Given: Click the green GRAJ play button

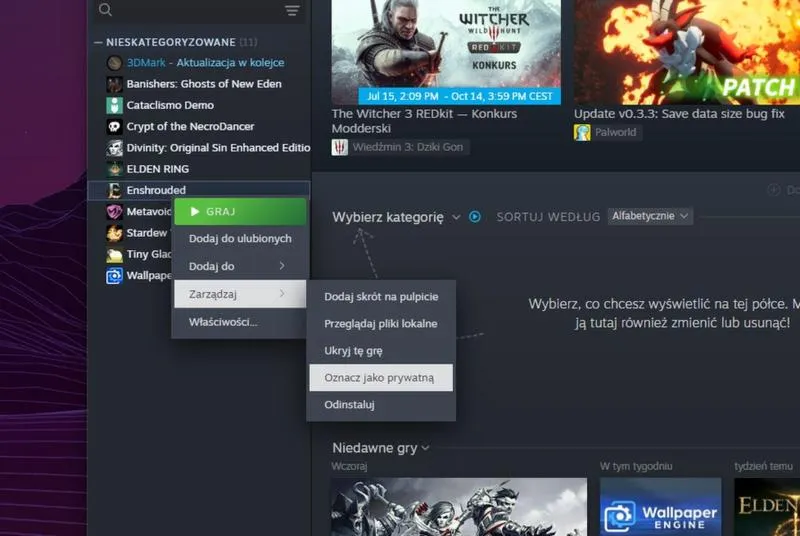Looking at the screenshot, I should pos(240,212).
